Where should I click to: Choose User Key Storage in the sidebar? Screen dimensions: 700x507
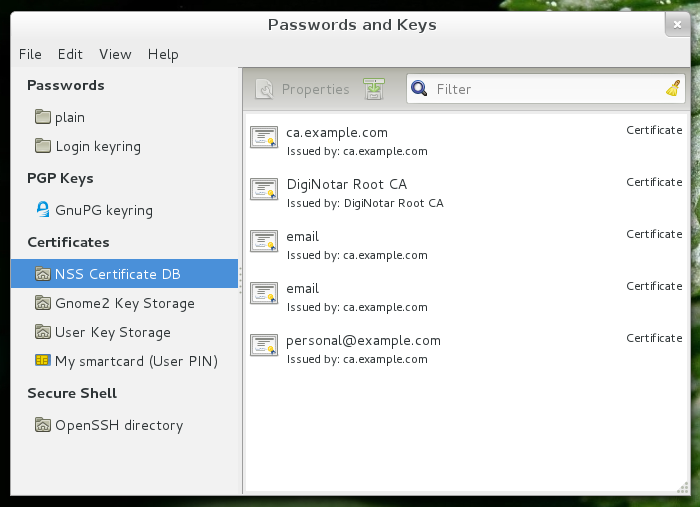125,332
